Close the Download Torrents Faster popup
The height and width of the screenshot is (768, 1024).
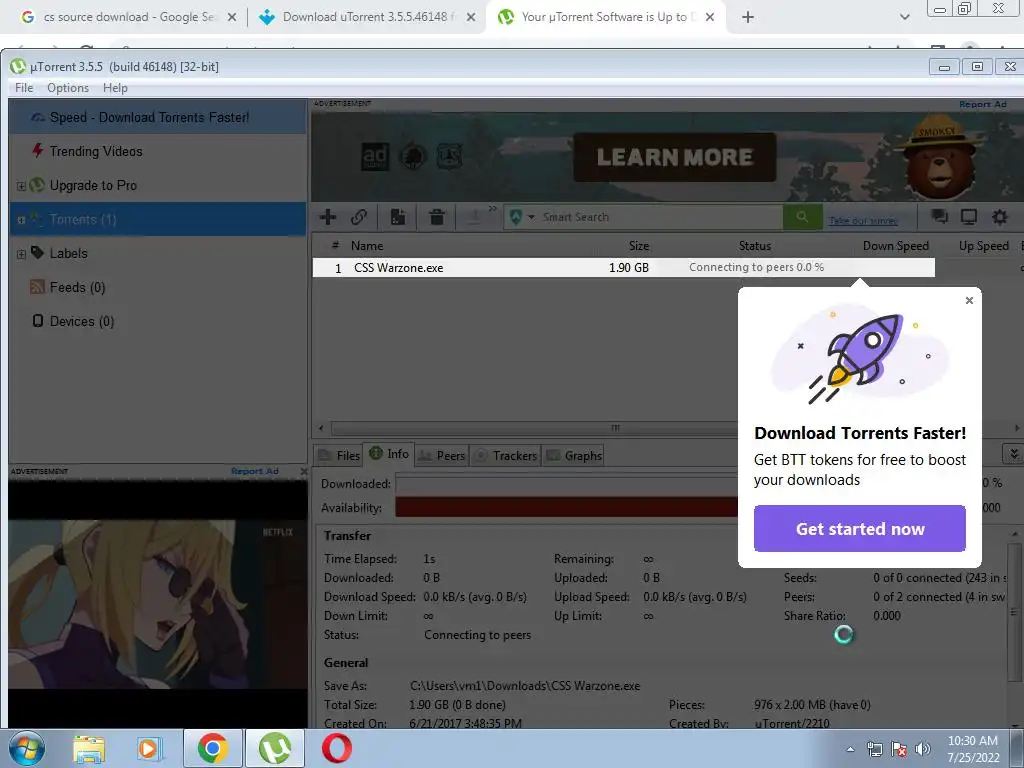click(969, 300)
